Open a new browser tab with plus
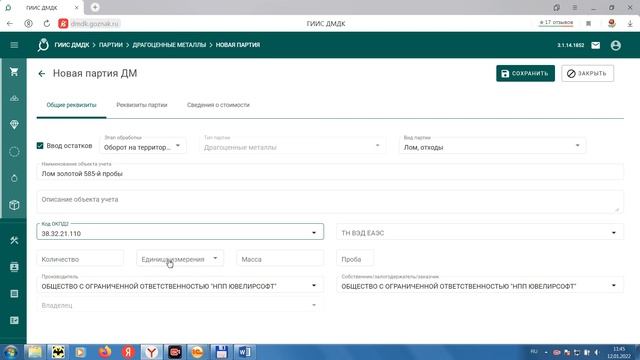 point(95,7)
